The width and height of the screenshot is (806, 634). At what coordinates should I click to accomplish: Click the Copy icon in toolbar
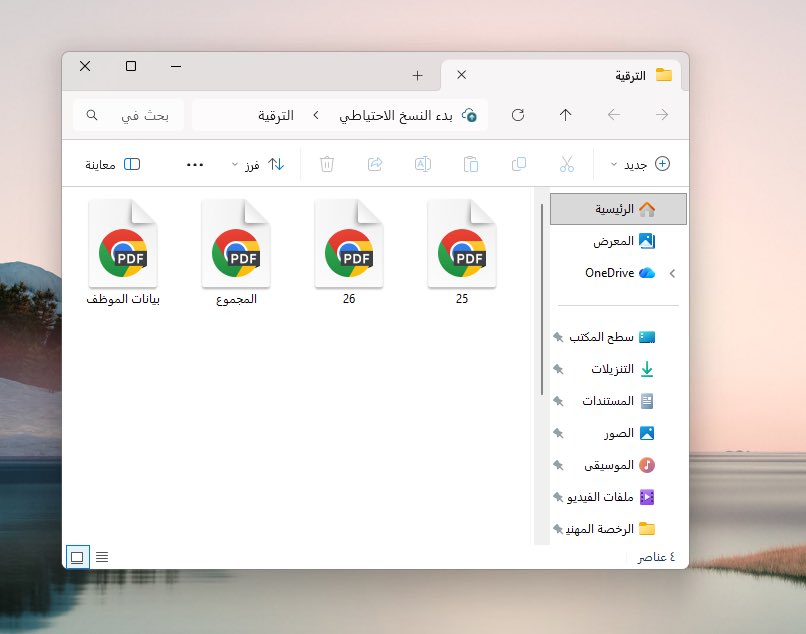point(519,164)
